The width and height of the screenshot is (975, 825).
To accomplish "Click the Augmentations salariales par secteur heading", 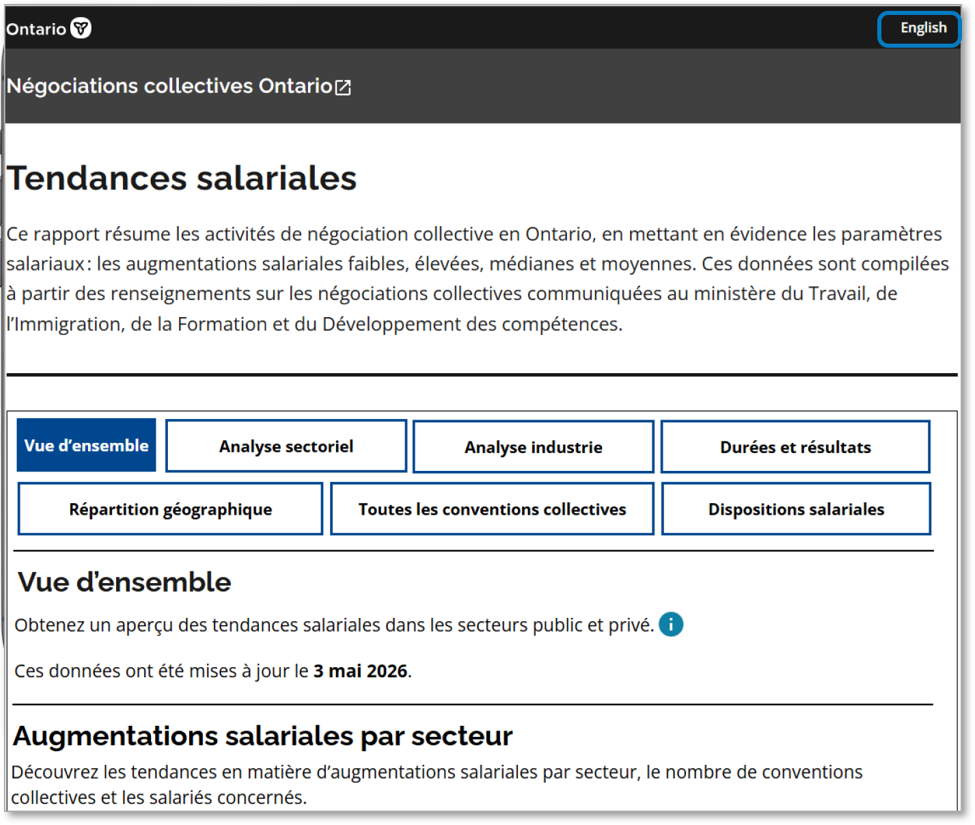I will (x=262, y=736).
